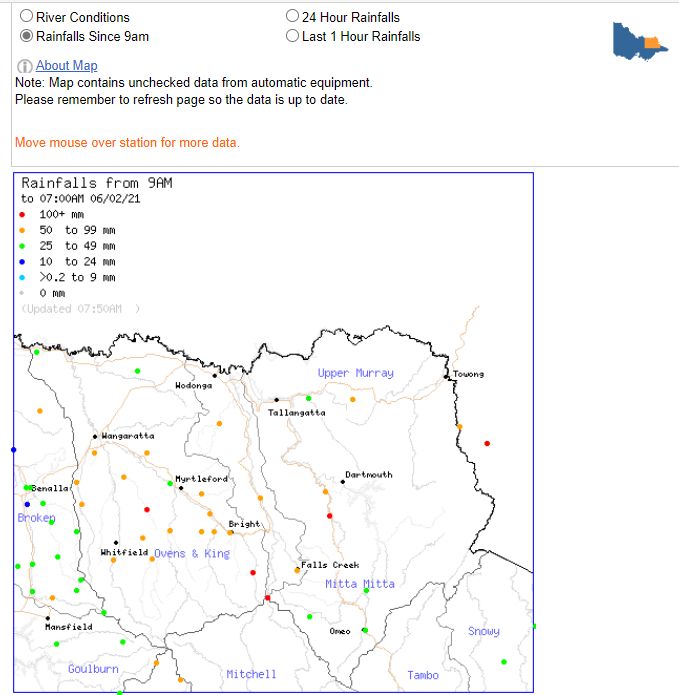The image size is (679, 695).
Task: Click the orange 50 to 99 mm legend dot
Action: click(22, 230)
